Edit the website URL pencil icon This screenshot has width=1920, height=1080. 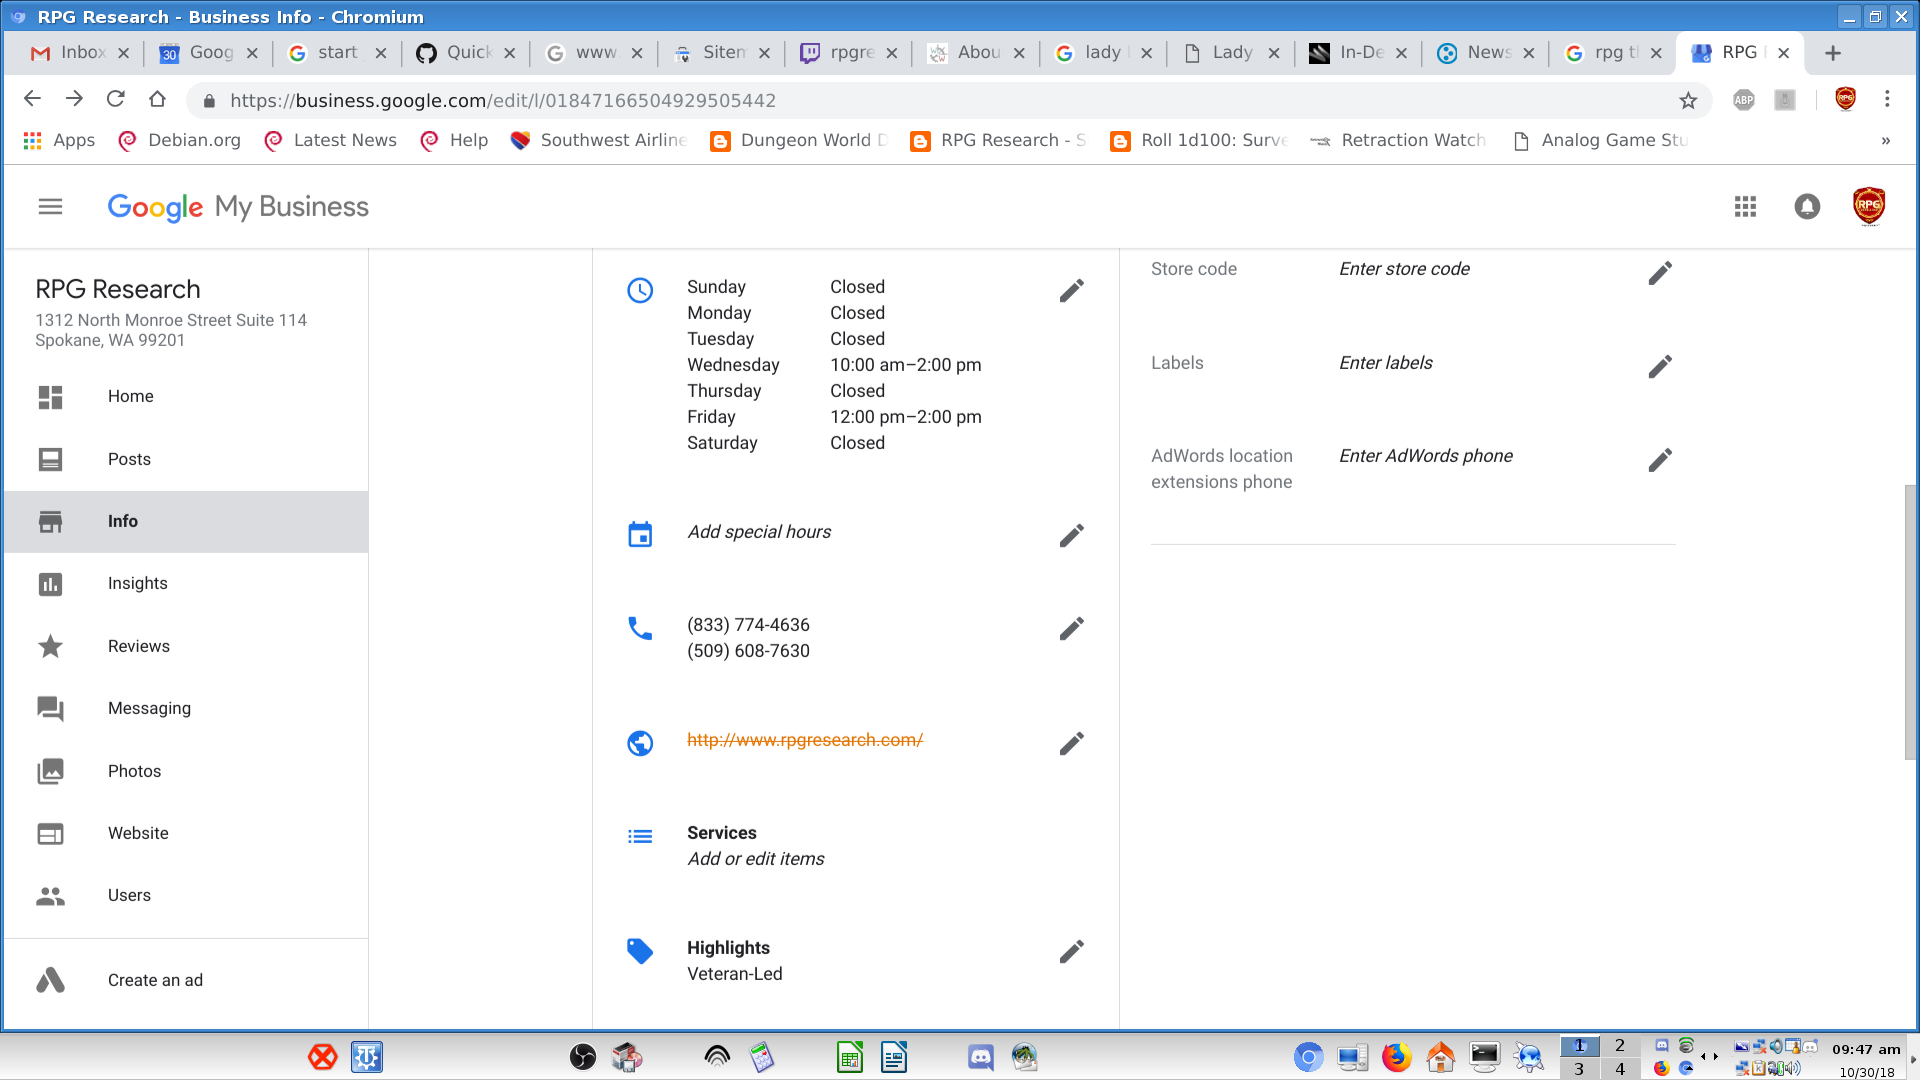click(x=1071, y=744)
